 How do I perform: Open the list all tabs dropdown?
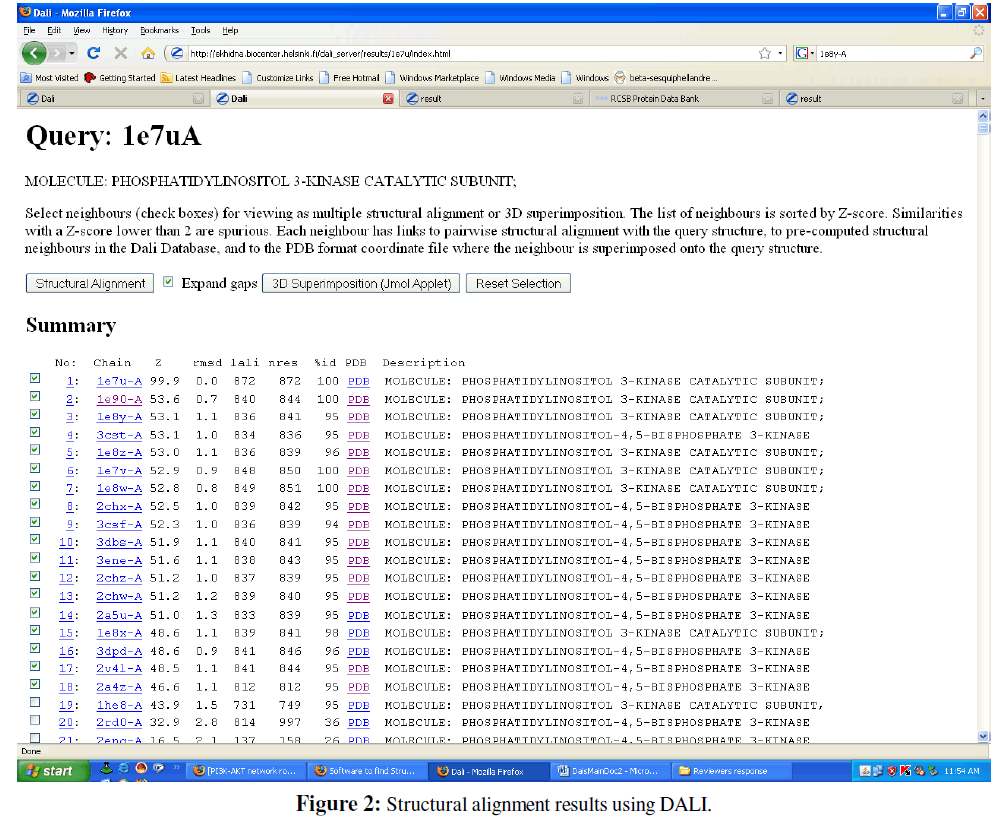point(982,99)
